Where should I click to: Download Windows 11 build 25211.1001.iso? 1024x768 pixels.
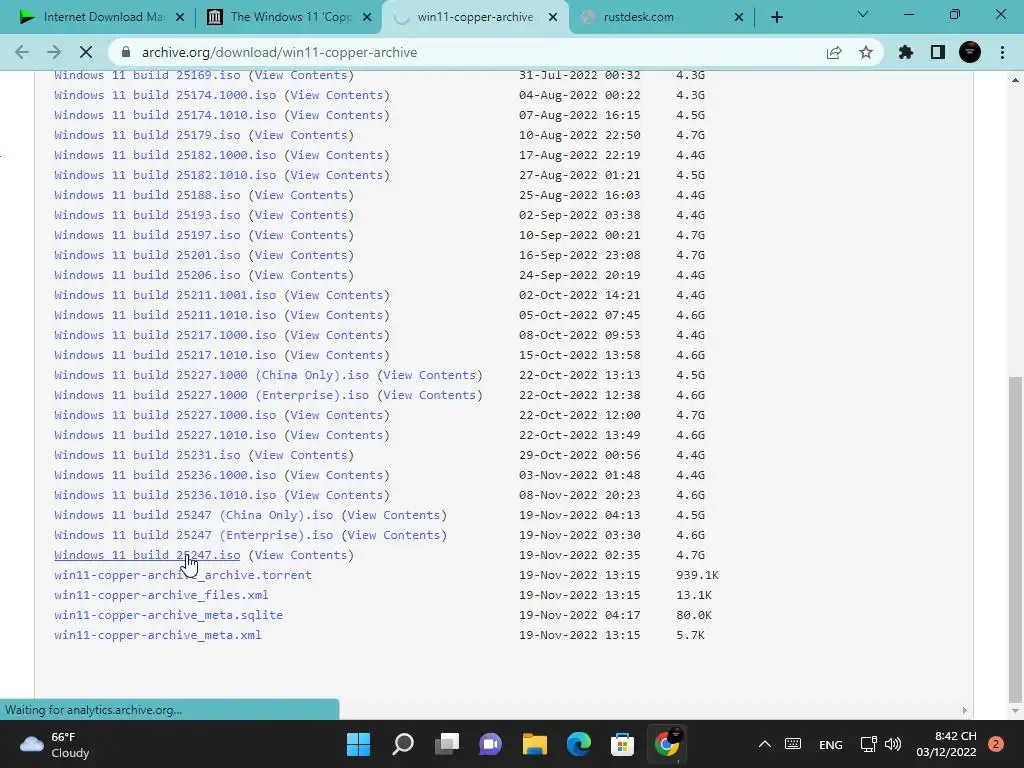(x=165, y=295)
